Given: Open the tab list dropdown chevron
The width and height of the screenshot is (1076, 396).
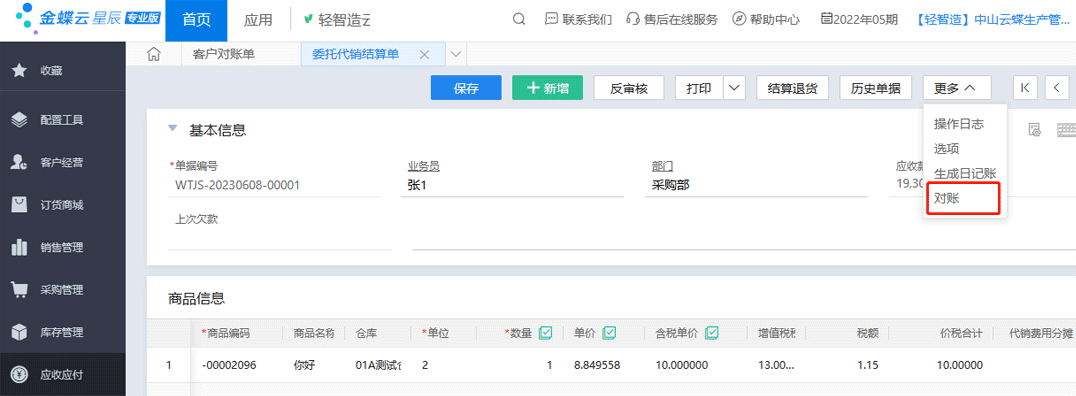Looking at the screenshot, I should coord(456,55).
